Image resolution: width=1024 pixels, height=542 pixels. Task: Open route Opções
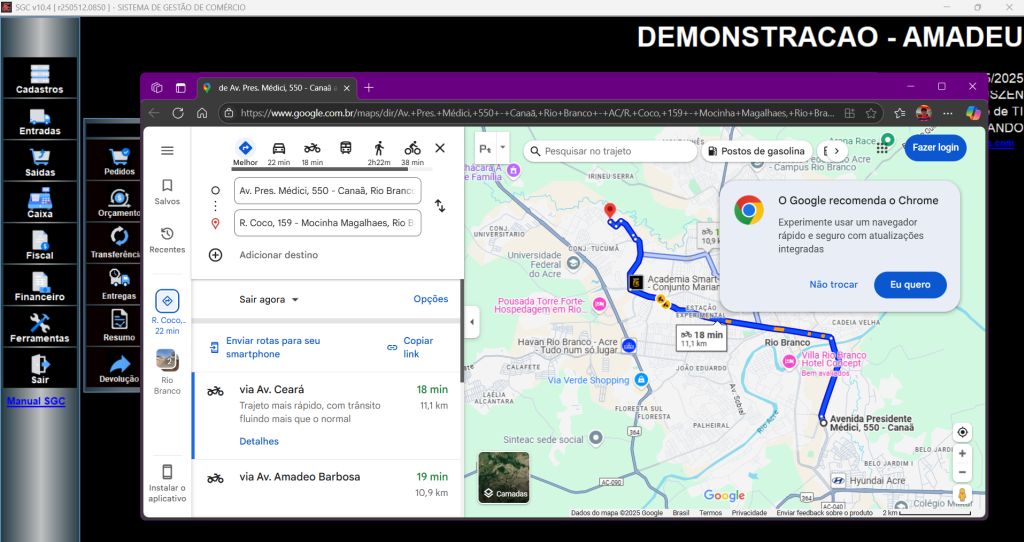[x=431, y=299]
